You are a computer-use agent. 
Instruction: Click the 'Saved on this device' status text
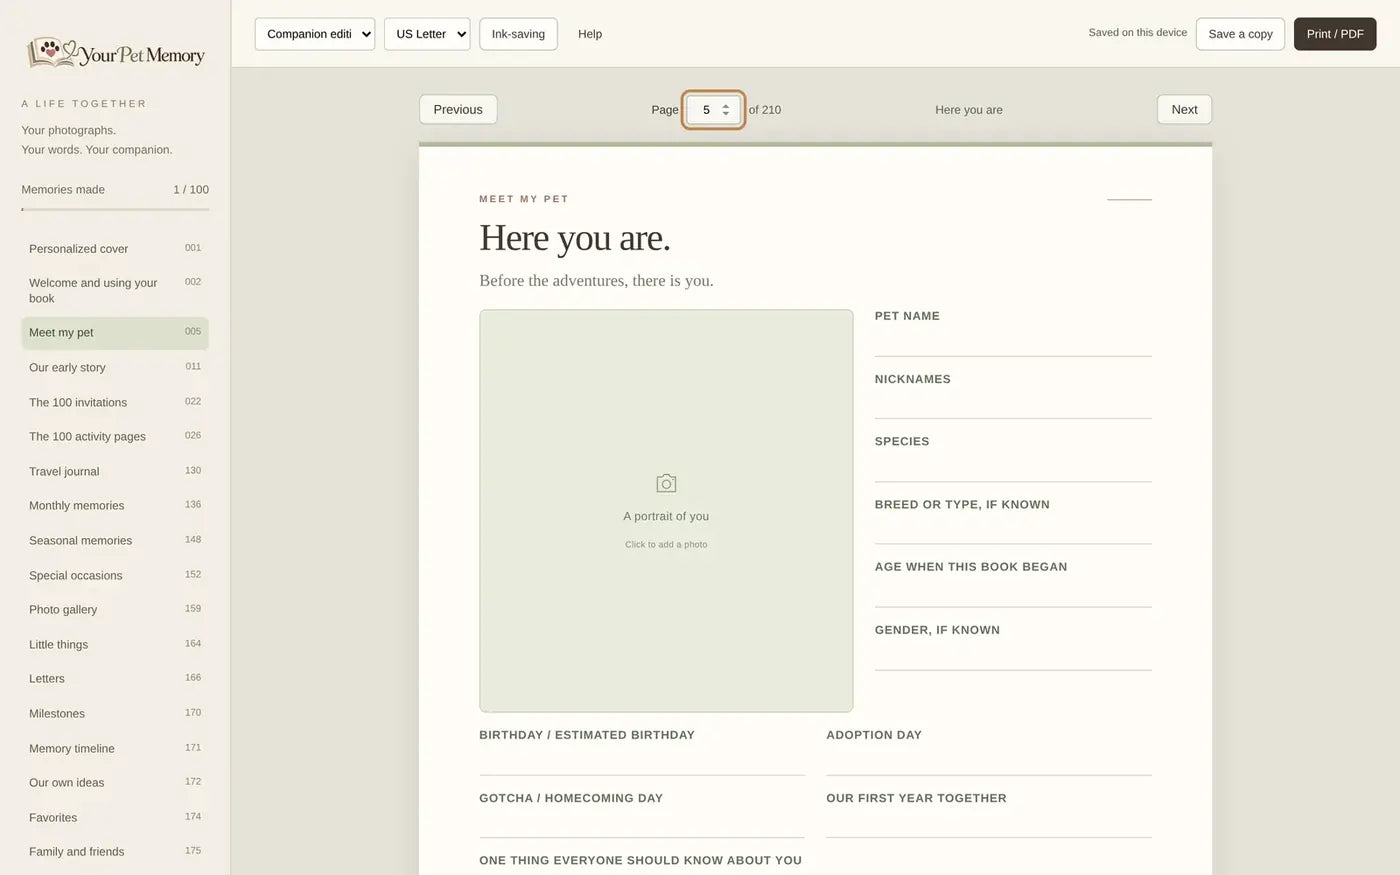[x=1138, y=33]
